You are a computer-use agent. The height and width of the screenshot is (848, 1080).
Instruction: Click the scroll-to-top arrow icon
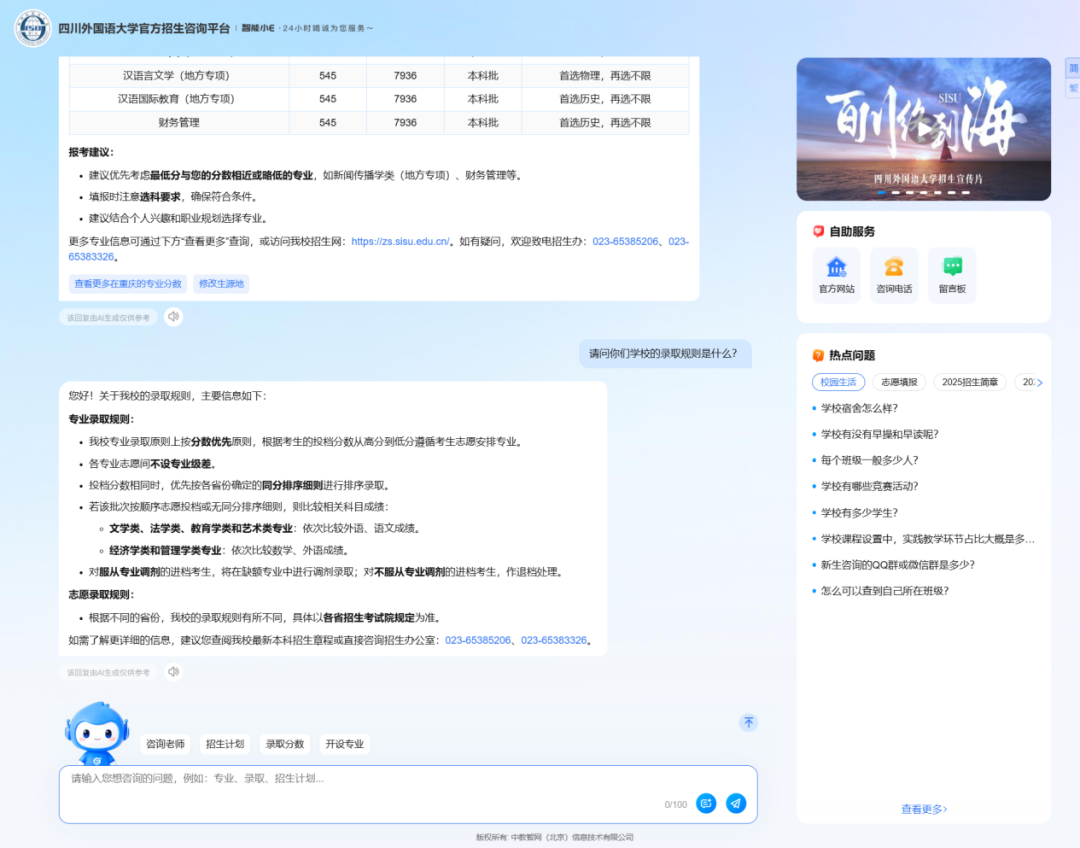[748, 722]
